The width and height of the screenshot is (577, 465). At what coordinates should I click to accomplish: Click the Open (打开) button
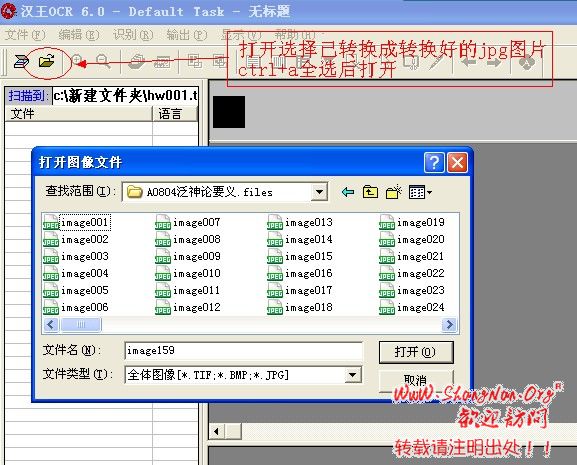click(x=416, y=352)
